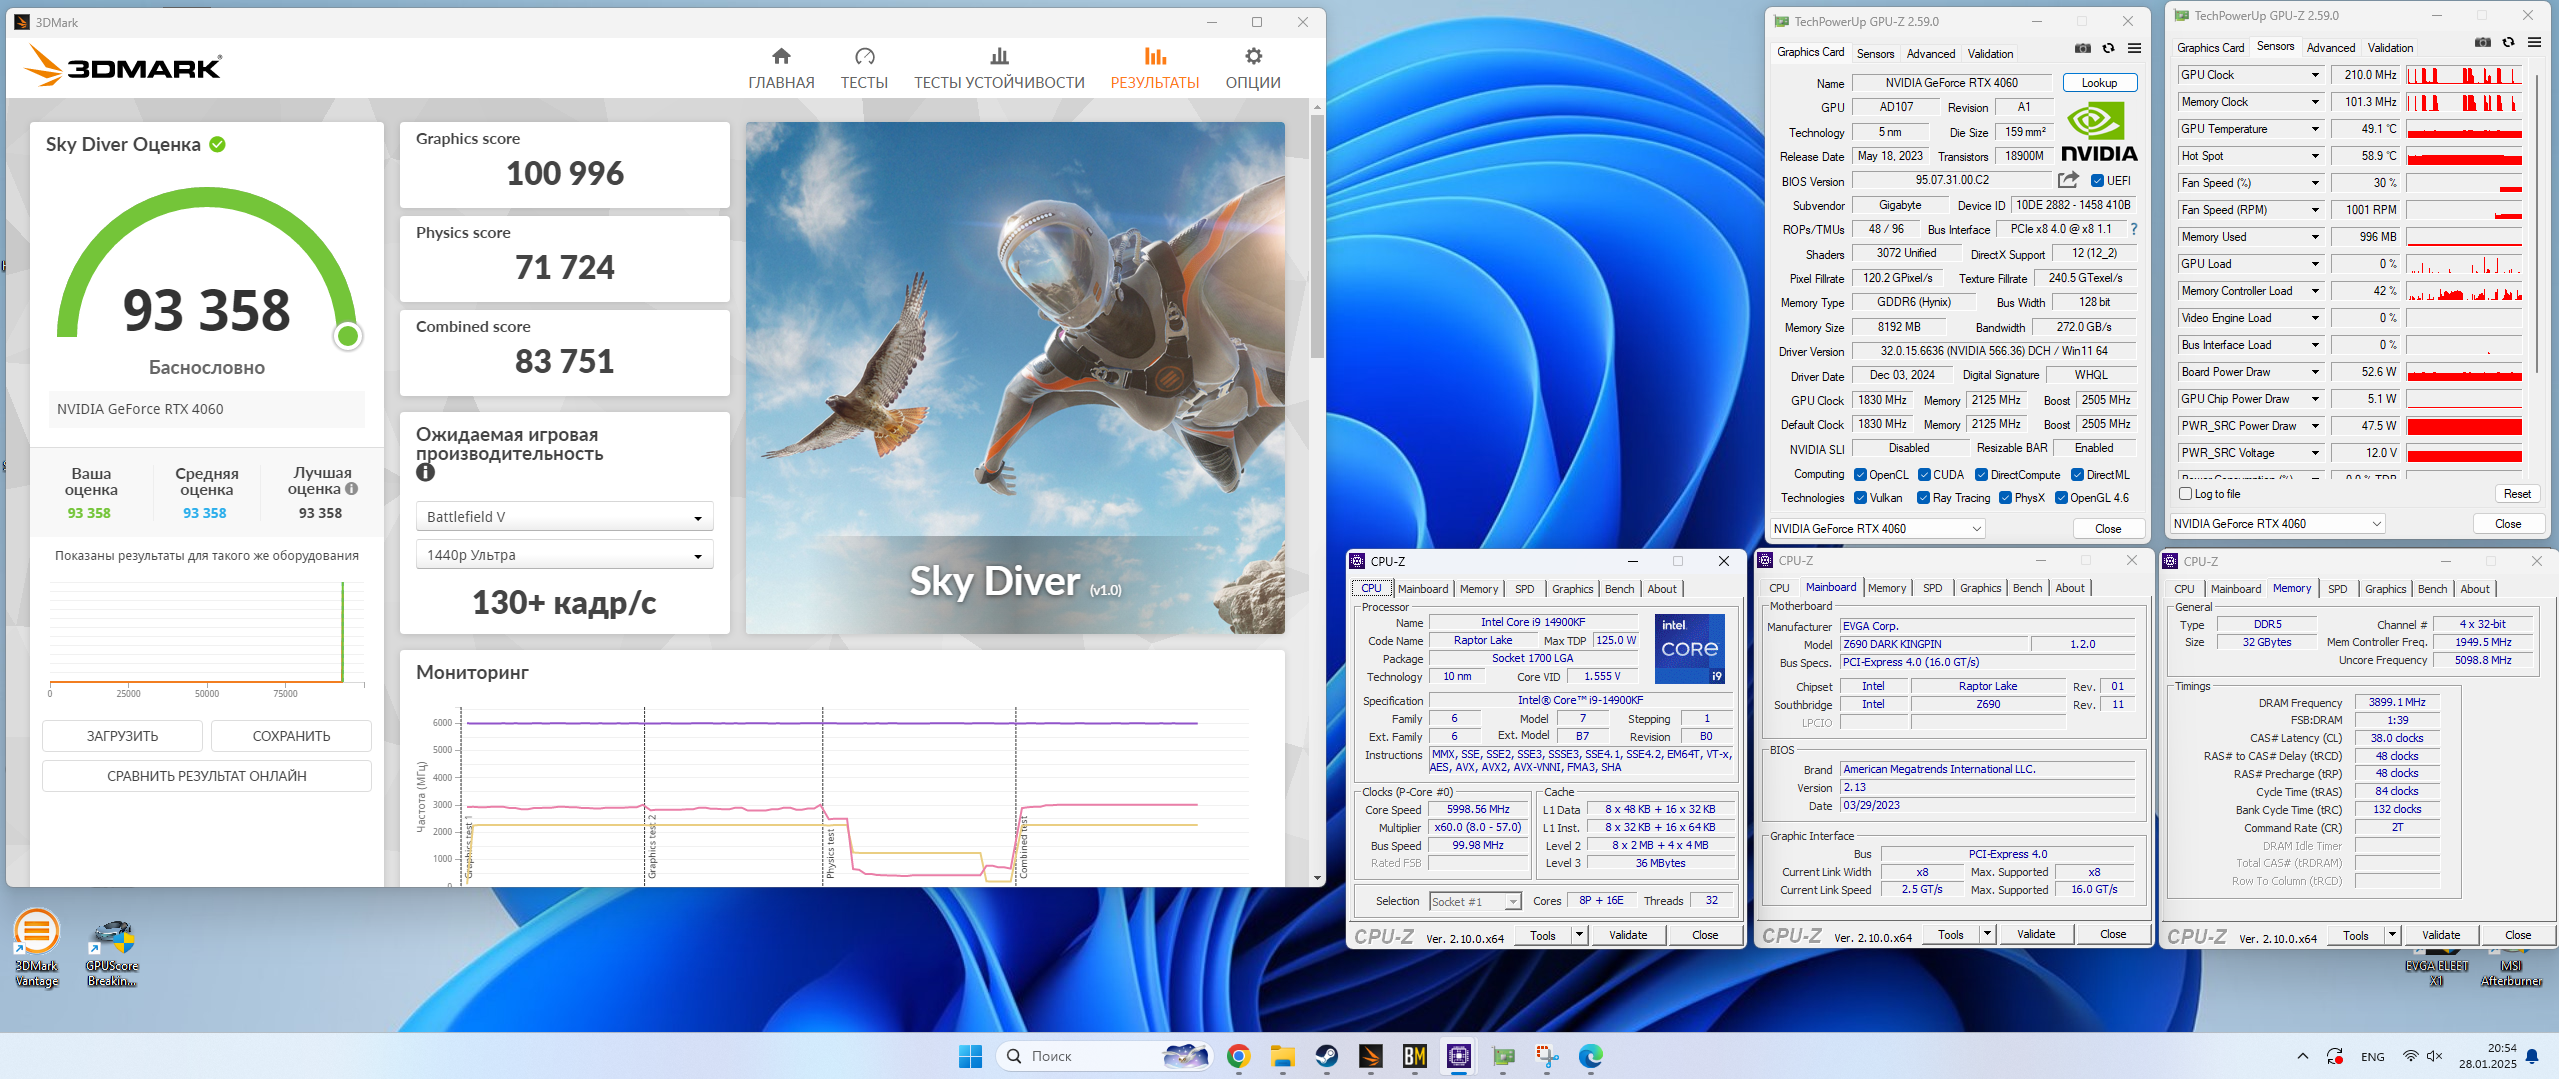Click the BIOS share/export icon in GPU-Z
2559x1079 pixels.
(x=2068, y=180)
